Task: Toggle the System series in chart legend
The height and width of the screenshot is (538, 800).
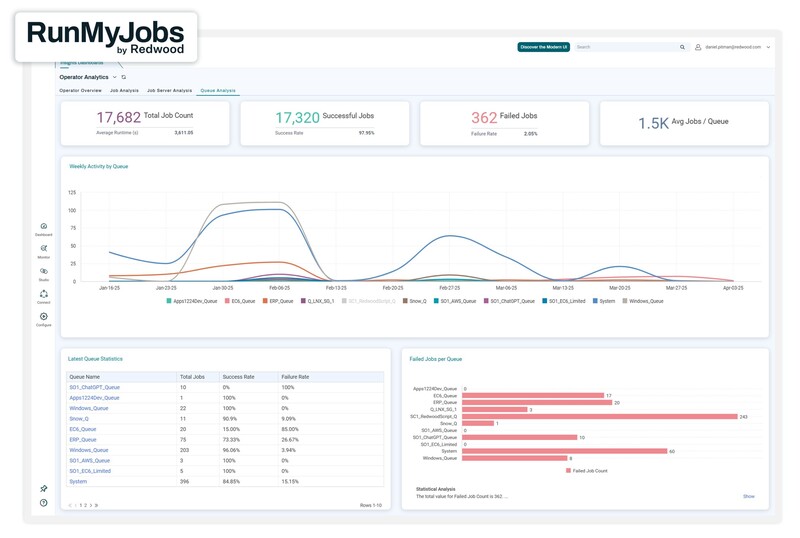Action: pos(606,301)
